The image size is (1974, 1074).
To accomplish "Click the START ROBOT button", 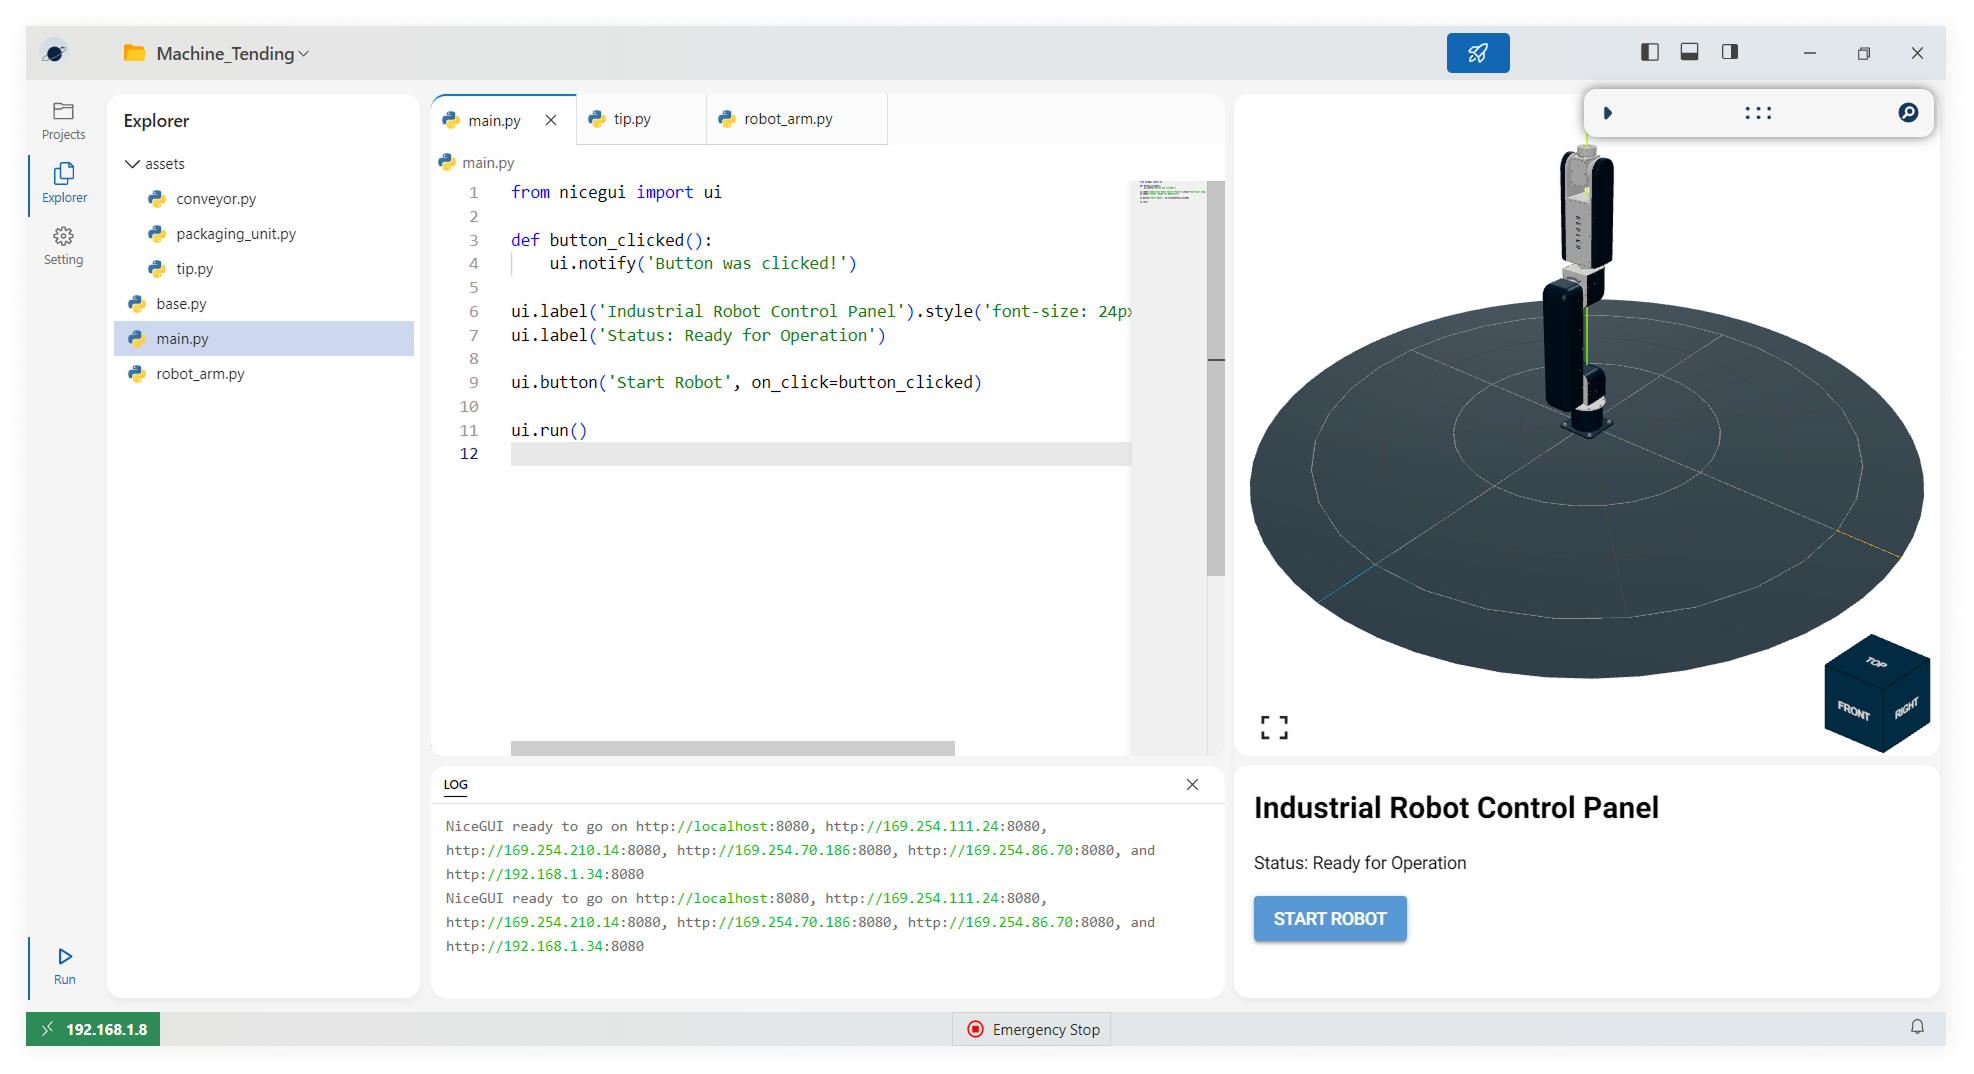I will [x=1329, y=918].
